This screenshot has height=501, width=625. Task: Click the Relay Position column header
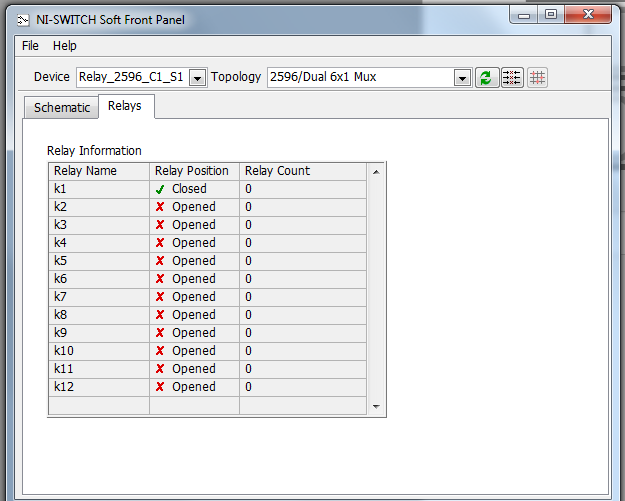[x=195, y=171]
